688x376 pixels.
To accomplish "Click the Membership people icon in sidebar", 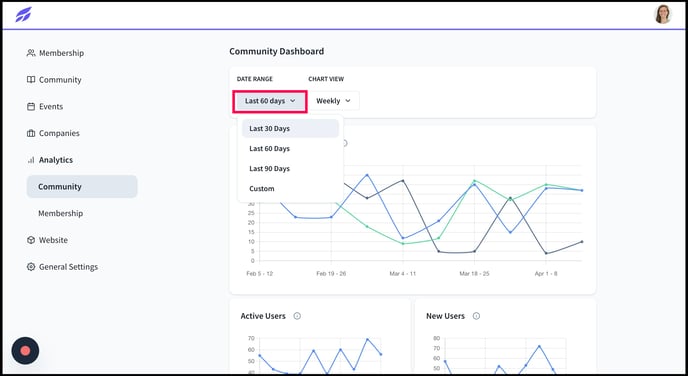I will 31,53.
